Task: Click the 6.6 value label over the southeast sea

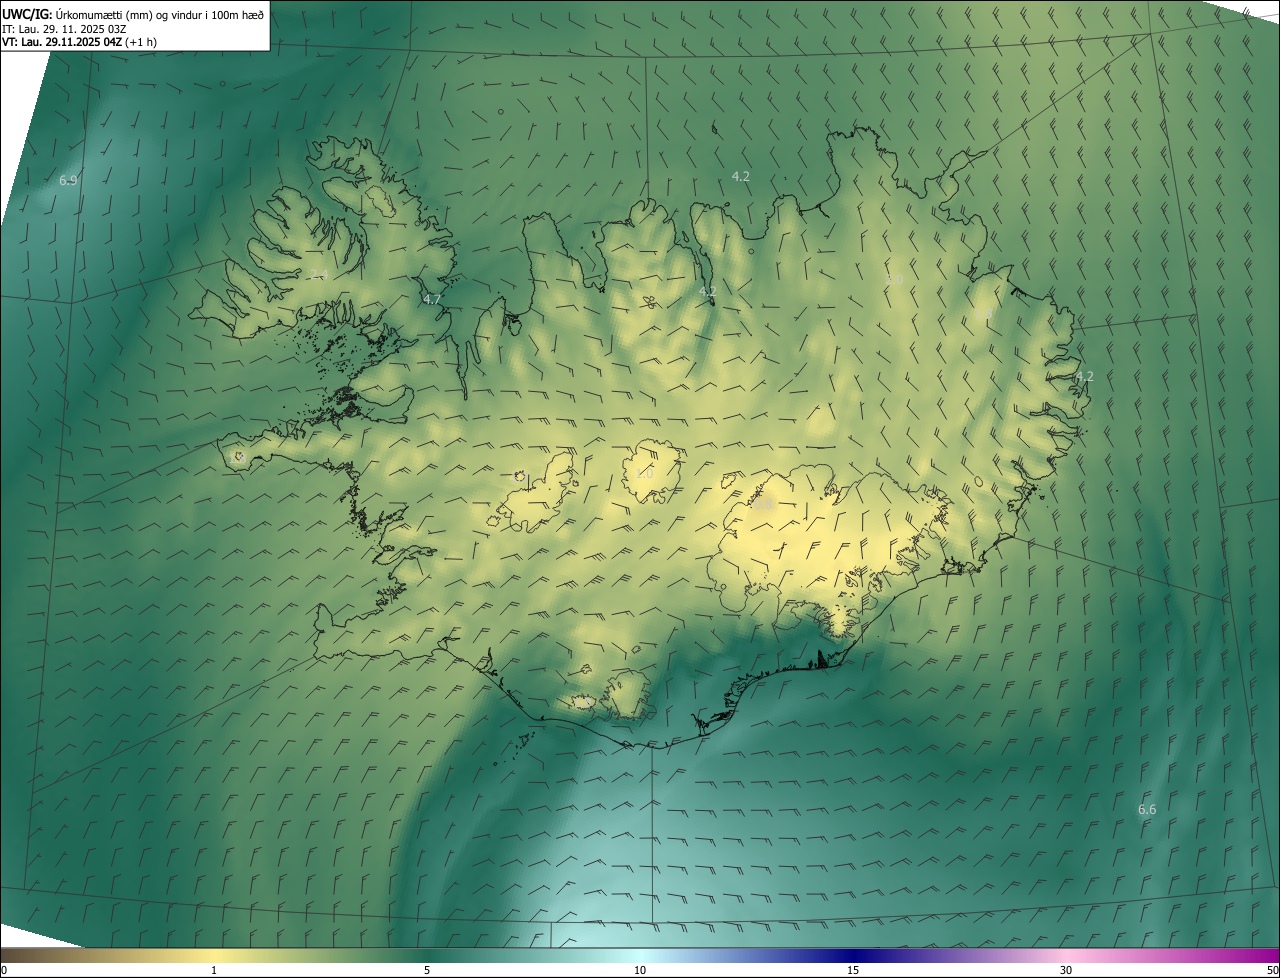Action: pyautogui.click(x=1147, y=809)
